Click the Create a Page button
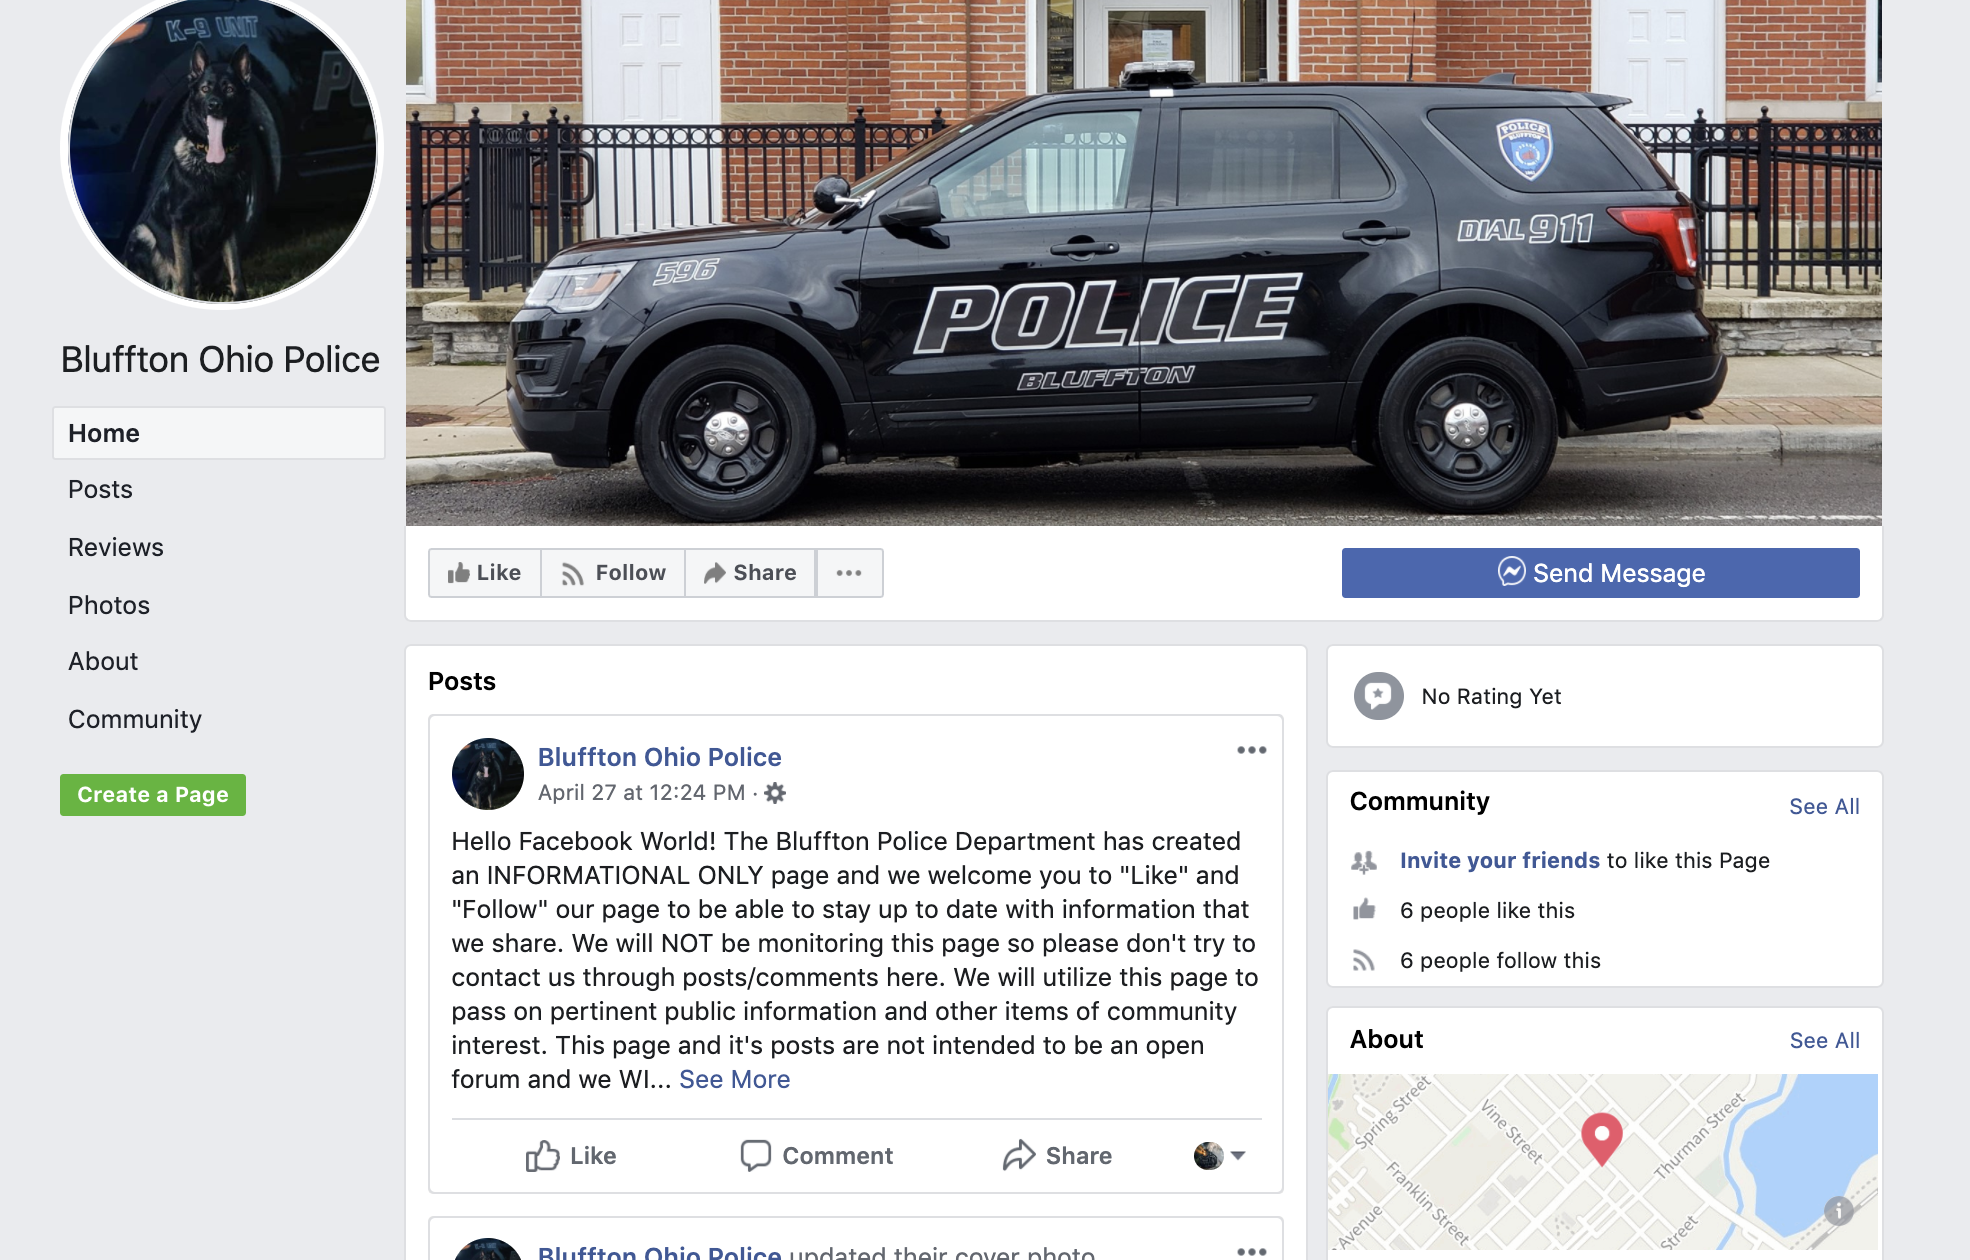 153,795
